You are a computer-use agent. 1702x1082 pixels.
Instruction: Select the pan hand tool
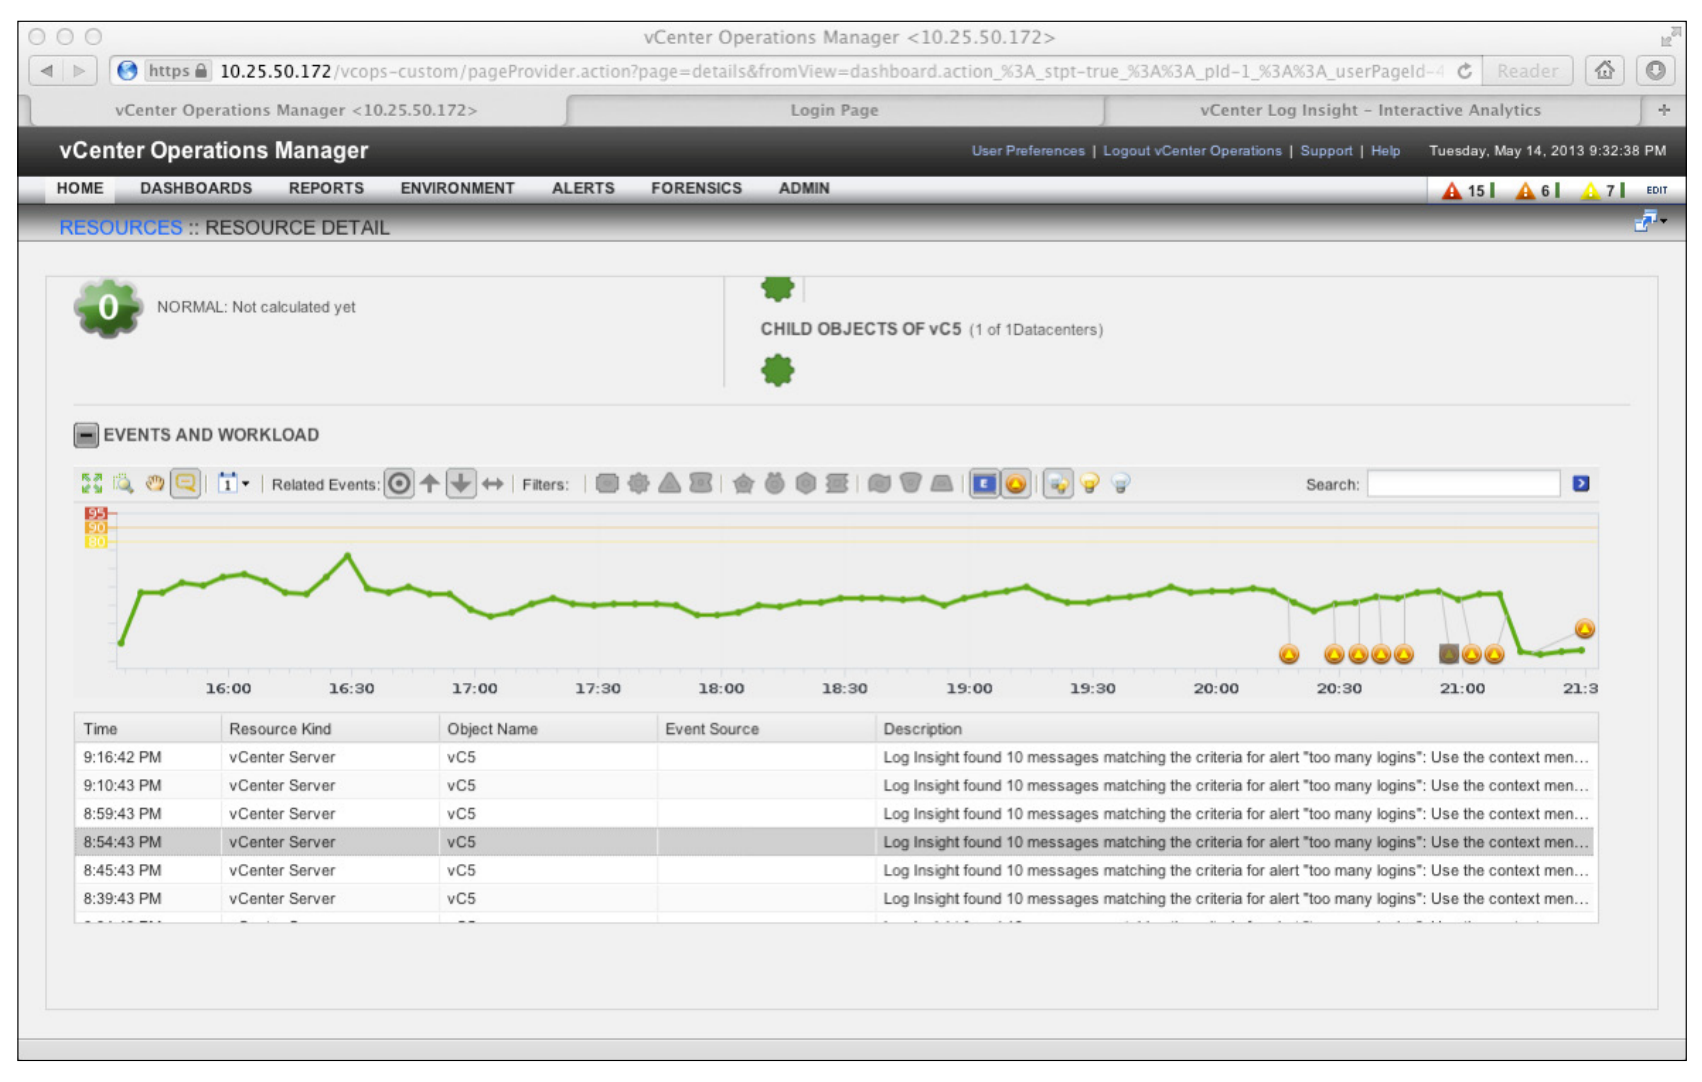click(x=154, y=484)
